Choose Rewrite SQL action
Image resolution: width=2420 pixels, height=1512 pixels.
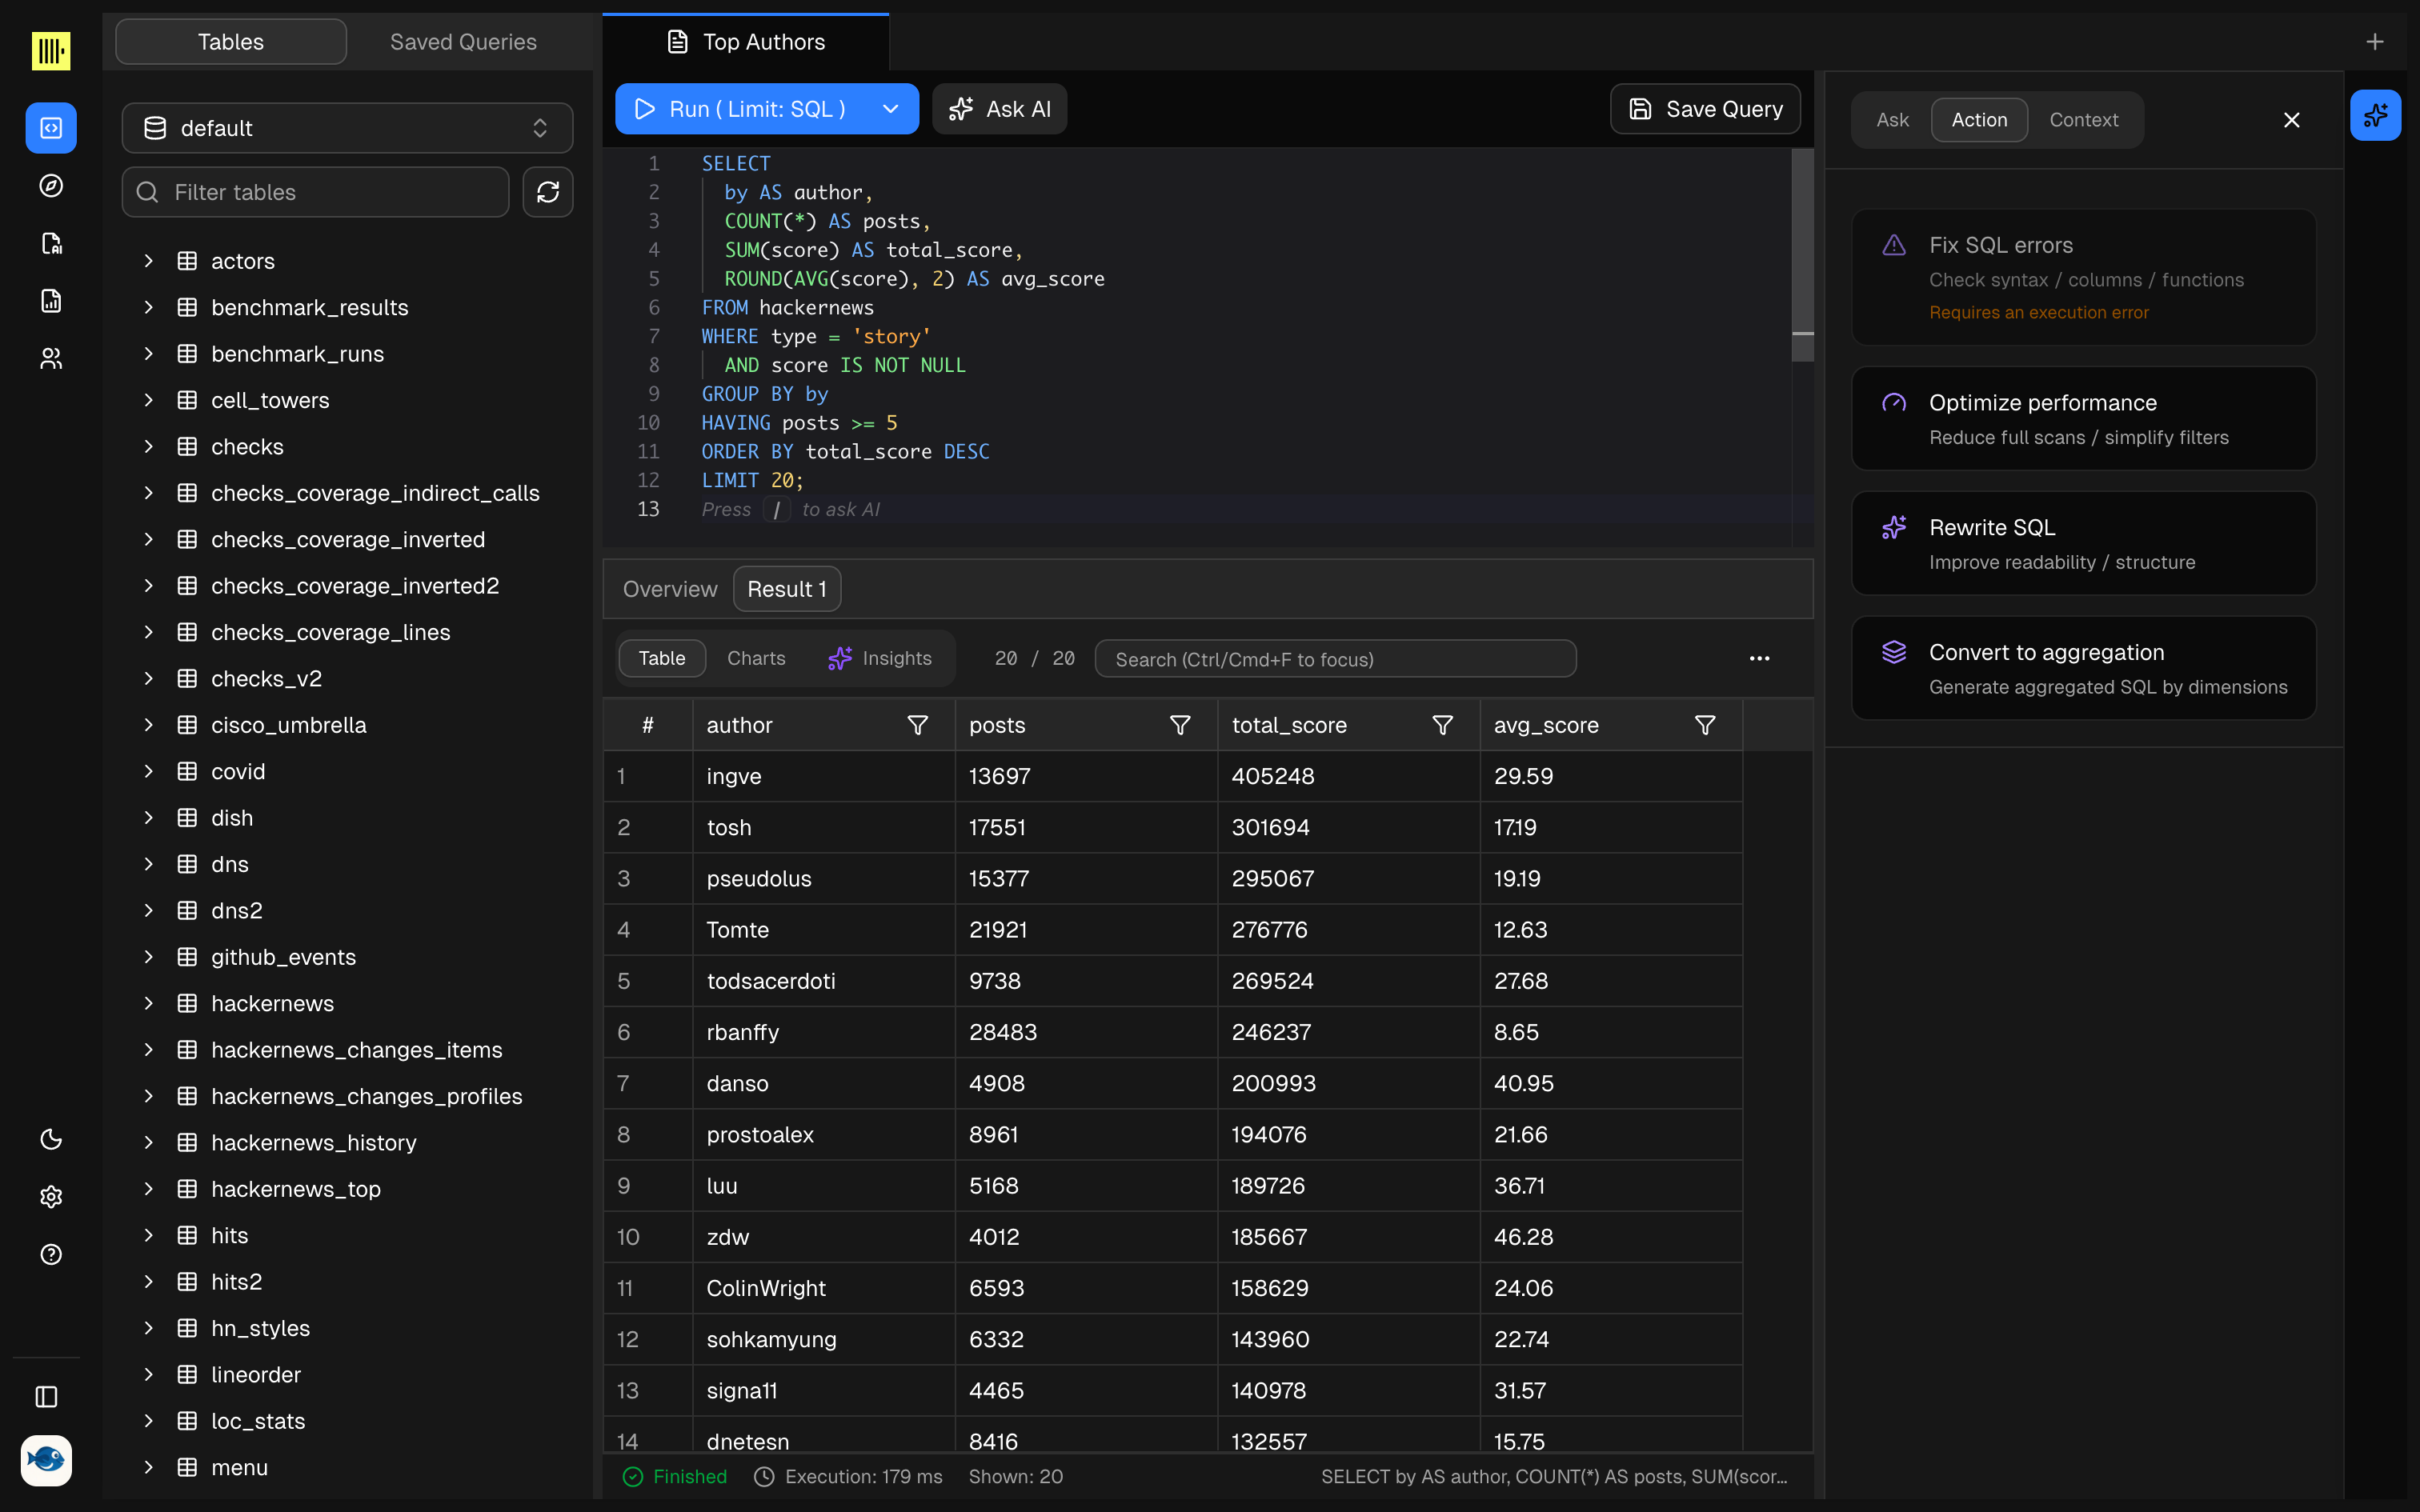click(2084, 543)
